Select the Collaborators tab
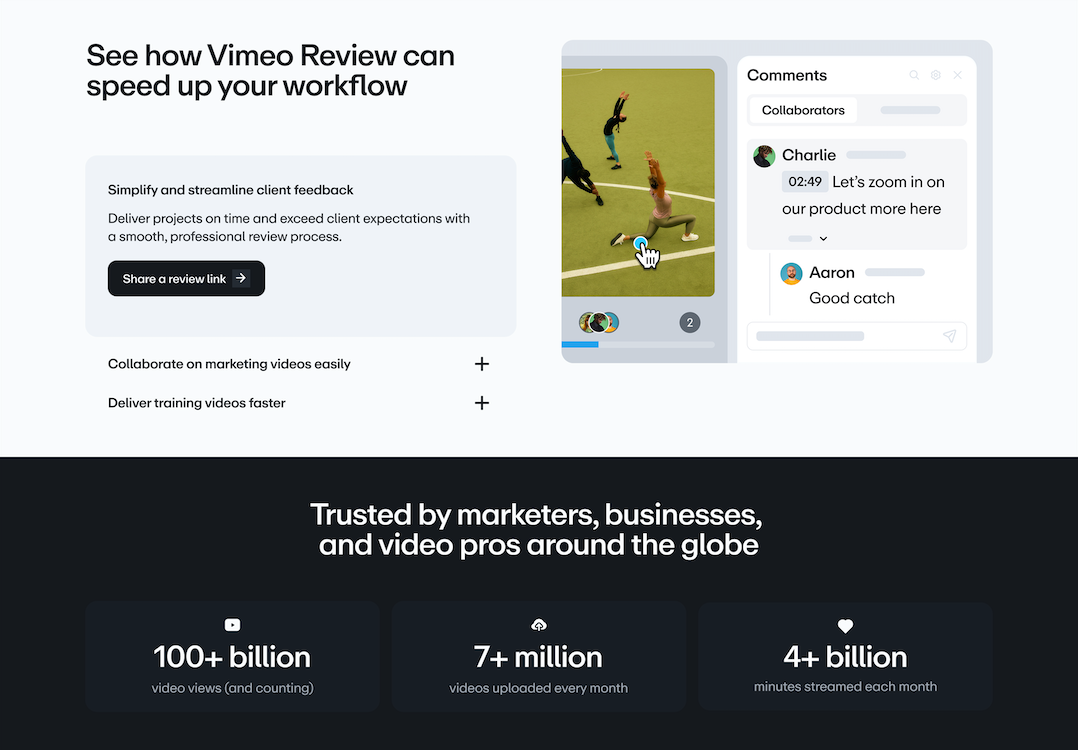This screenshot has width=1078, height=750. click(x=803, y=110)
